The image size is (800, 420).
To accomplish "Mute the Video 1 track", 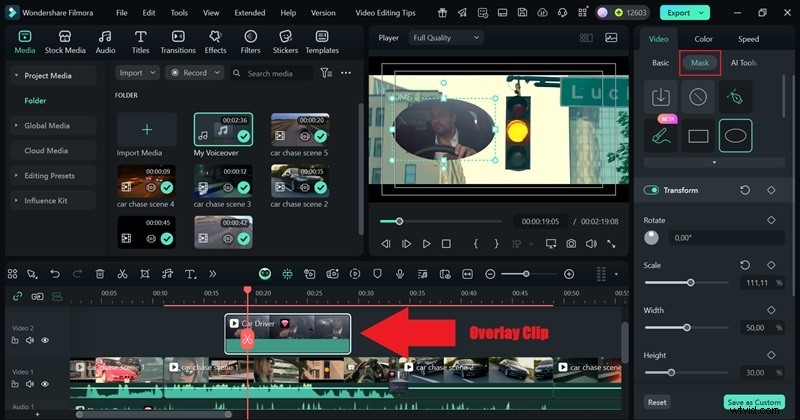I will 30,384.
